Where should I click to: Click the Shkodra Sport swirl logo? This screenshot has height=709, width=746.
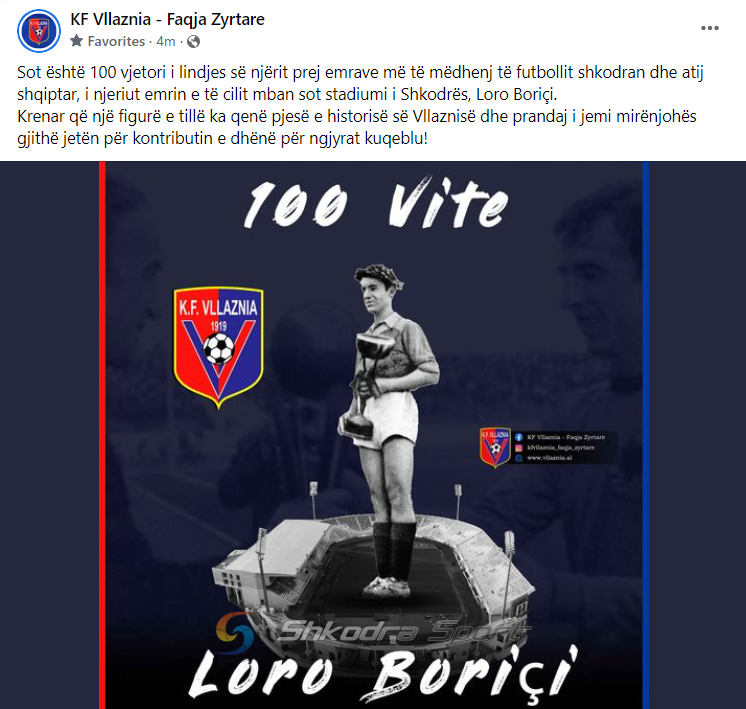click(236, 632)
